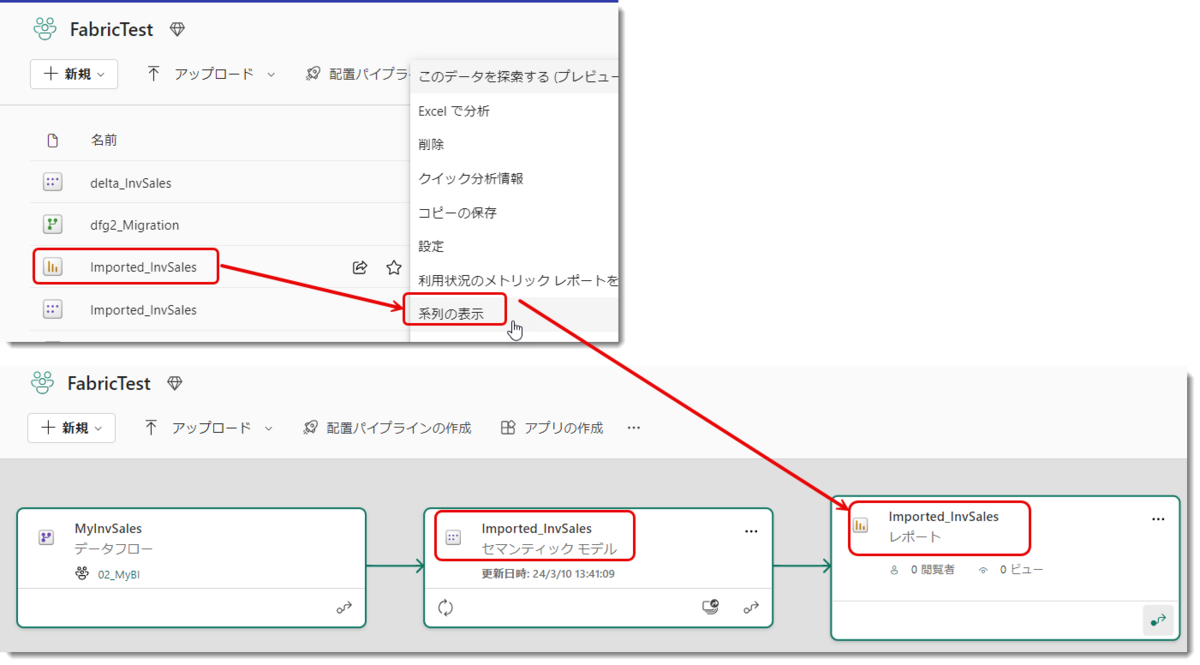Click the dfg2_Migration dataflow icon

(x=53, y=225)
